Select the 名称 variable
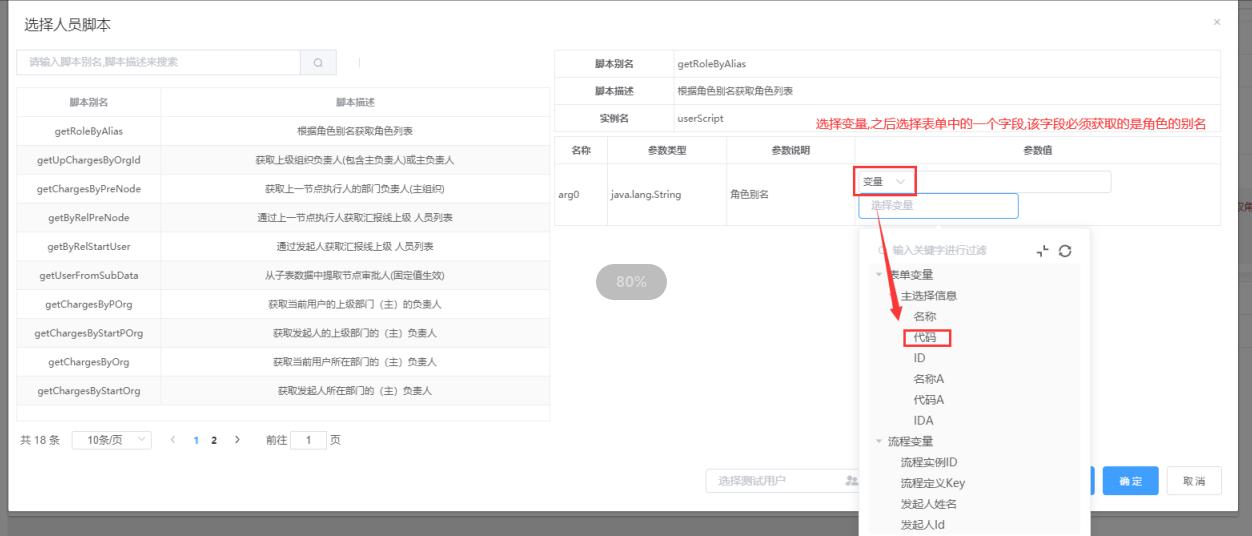 pos(925,316)
